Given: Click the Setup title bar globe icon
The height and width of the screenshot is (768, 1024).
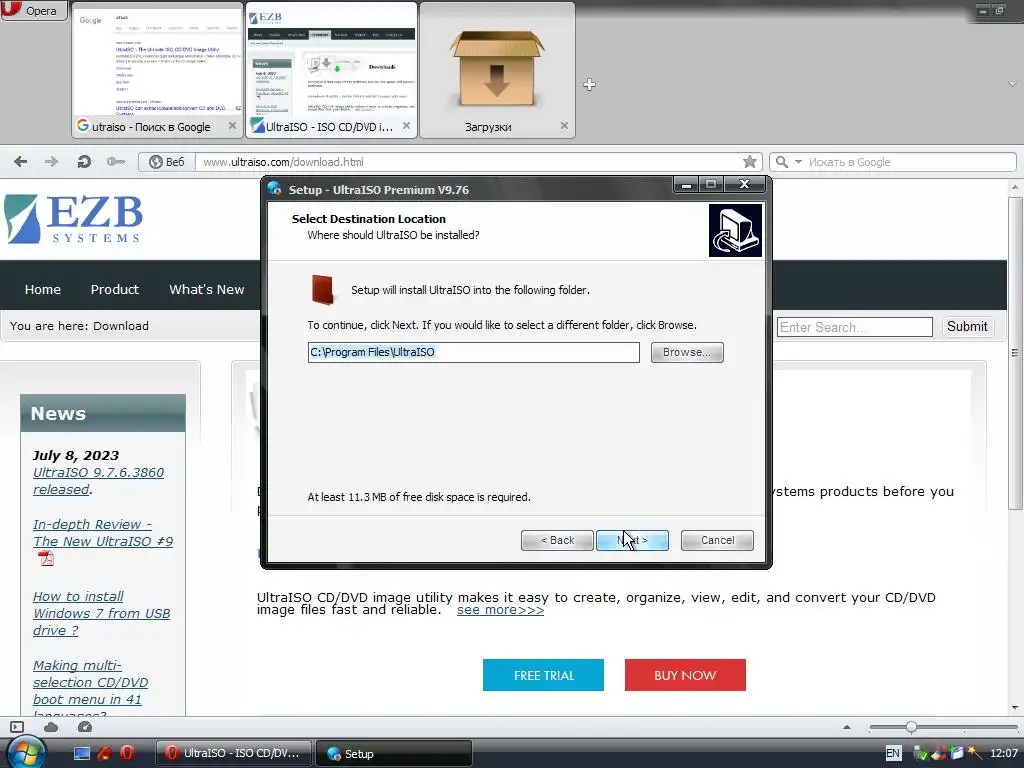Looking at the screenshot, I should (x=275, y=189).
